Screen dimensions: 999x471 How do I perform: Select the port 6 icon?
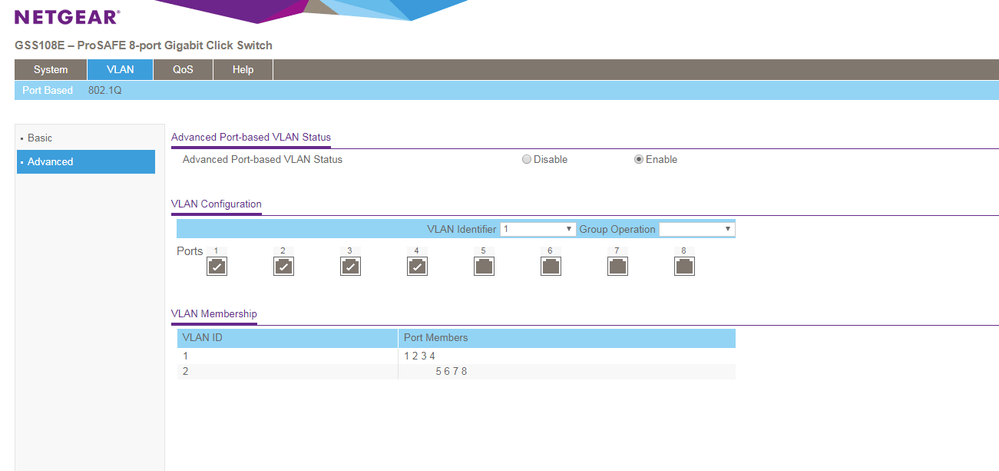coord(551,266)
